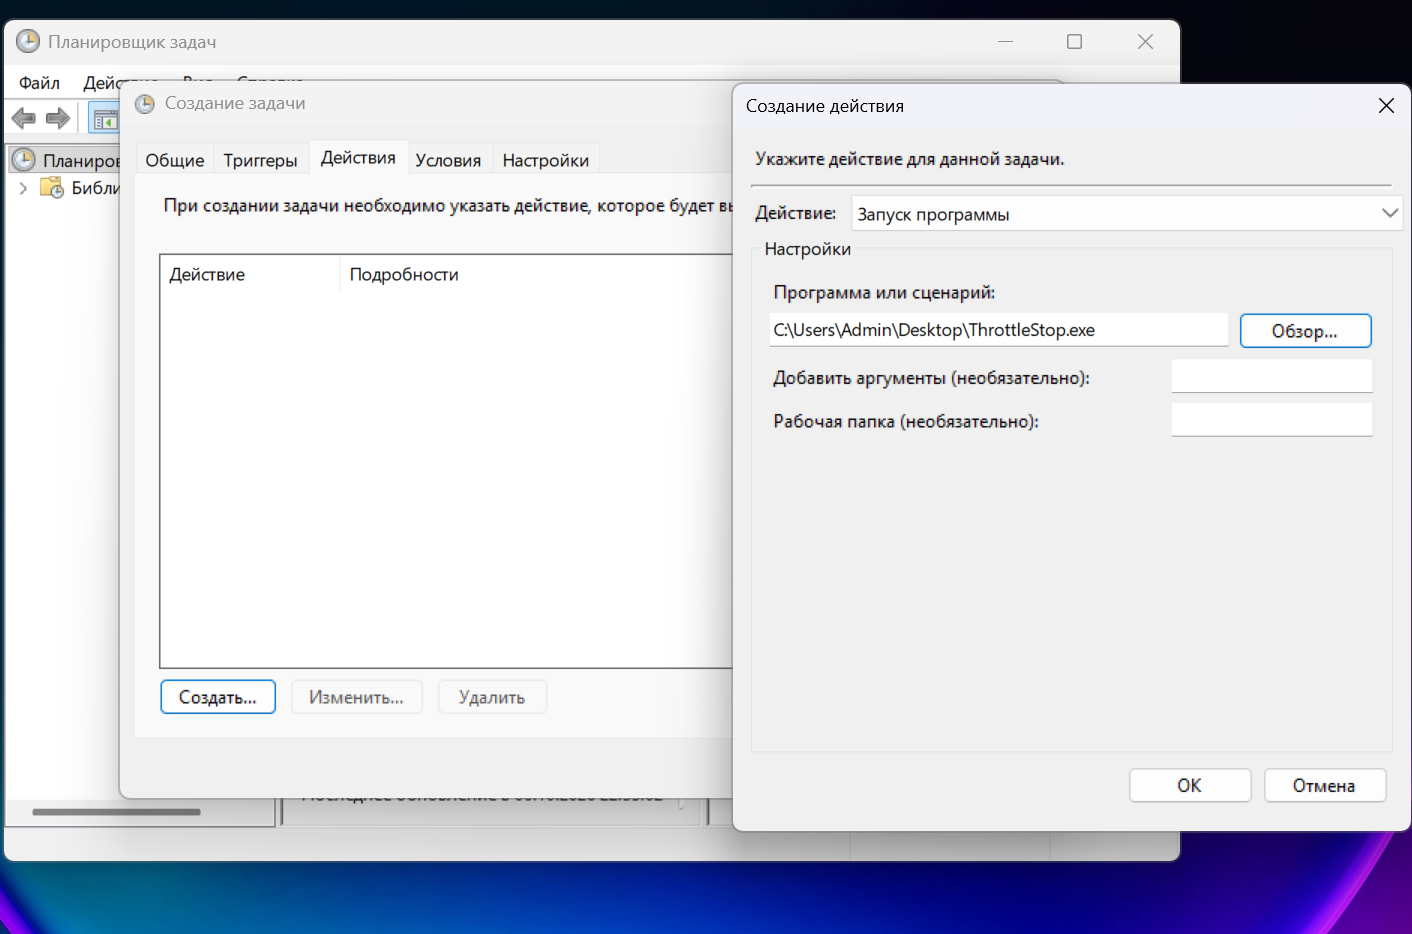Select the Планиров… root tree item
The height and width of the screenshot is (934, 1412).
82,161
